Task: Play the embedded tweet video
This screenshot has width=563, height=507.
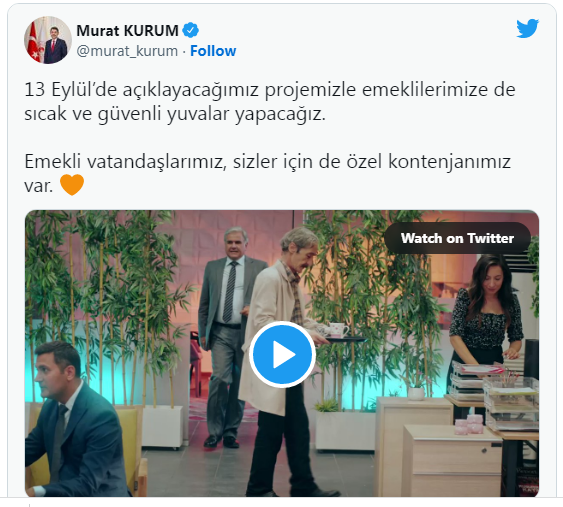Action: pyautogui.click(x=282, y=354)
